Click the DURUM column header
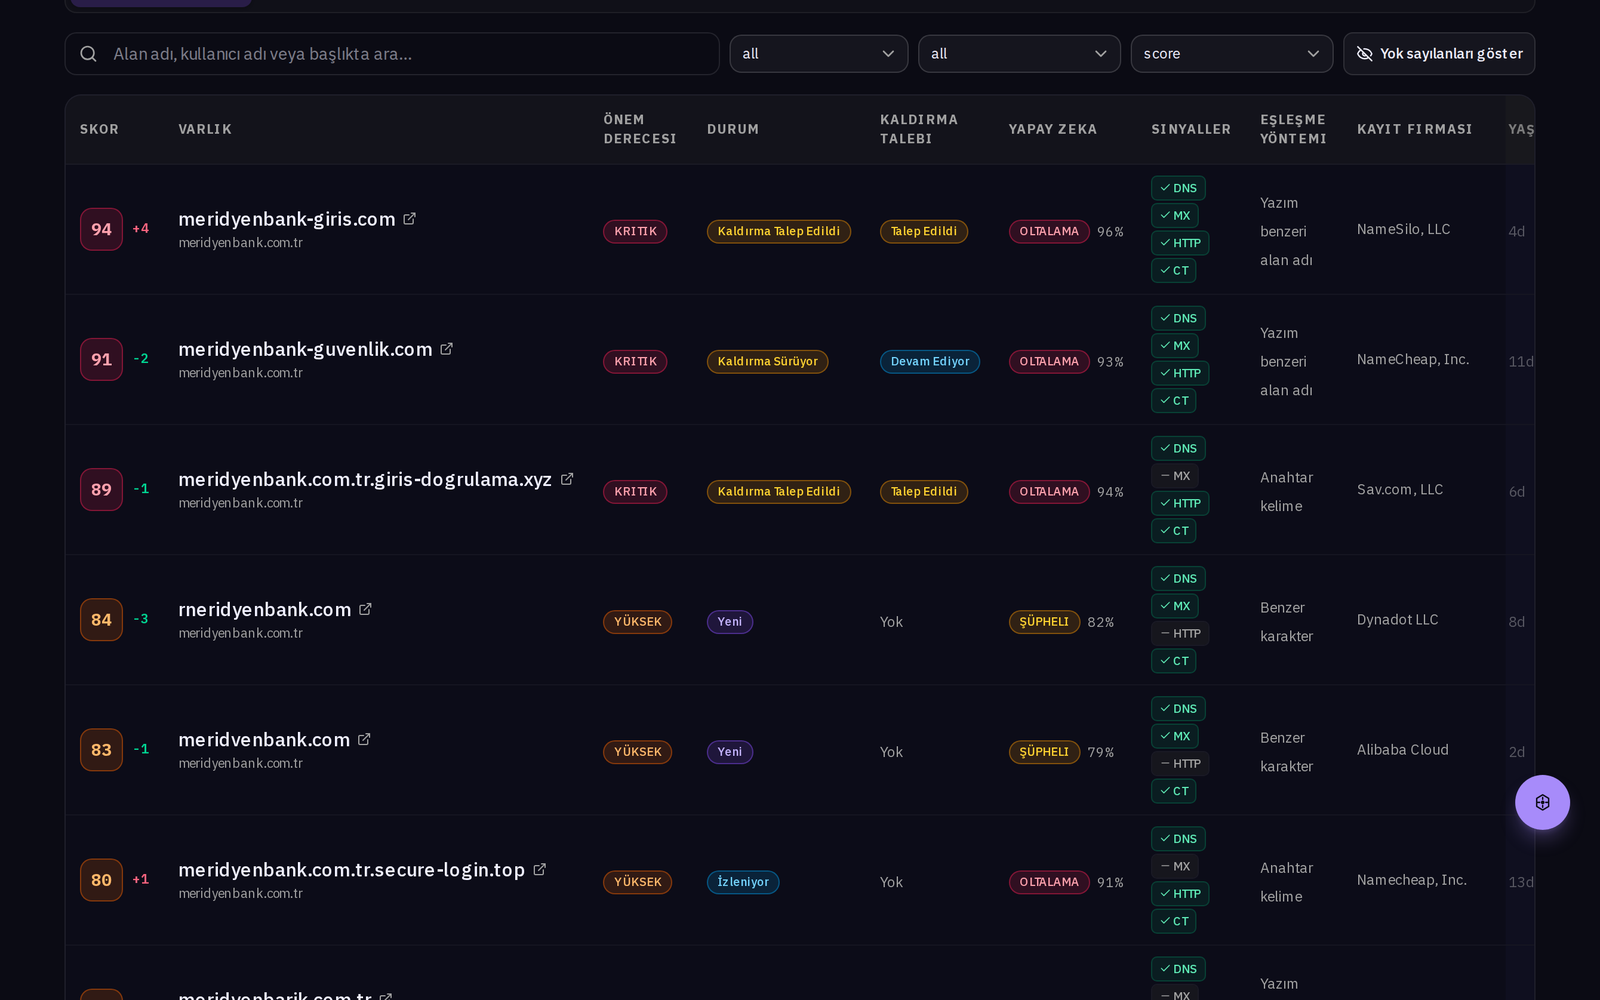 tap(733, 129)
